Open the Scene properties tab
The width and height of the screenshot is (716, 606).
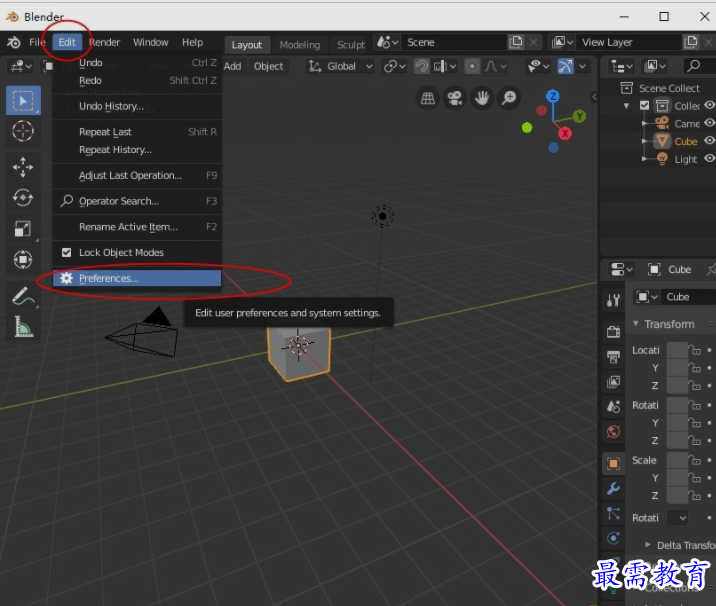pos(613,406)
